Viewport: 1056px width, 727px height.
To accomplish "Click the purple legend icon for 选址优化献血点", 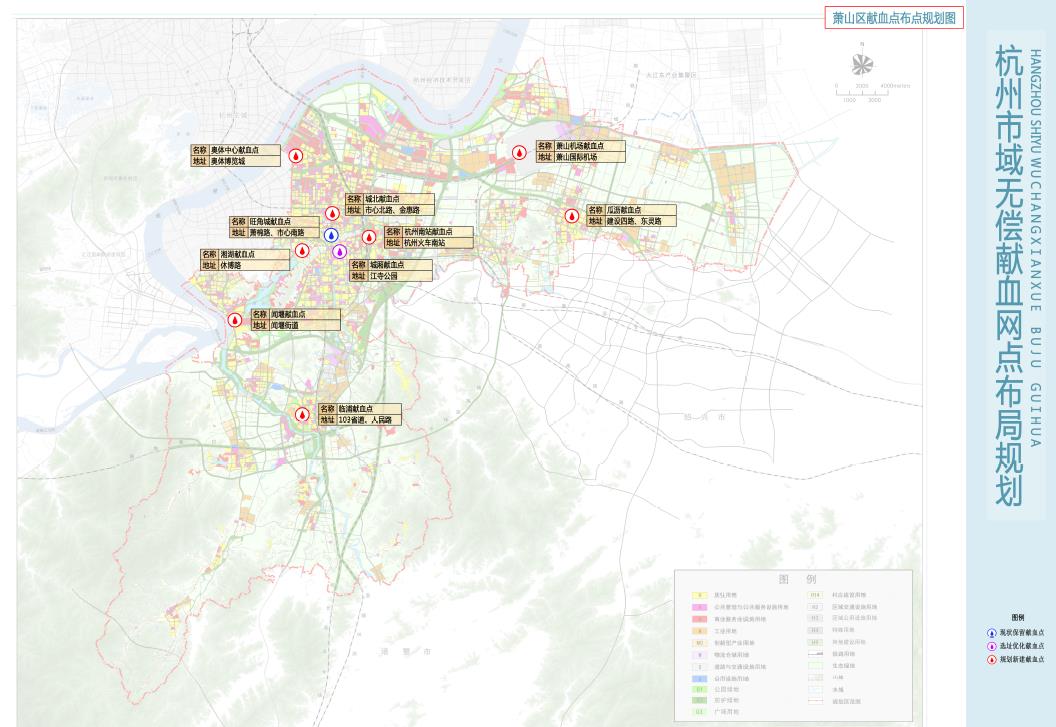I will click(x=991, y=645).
